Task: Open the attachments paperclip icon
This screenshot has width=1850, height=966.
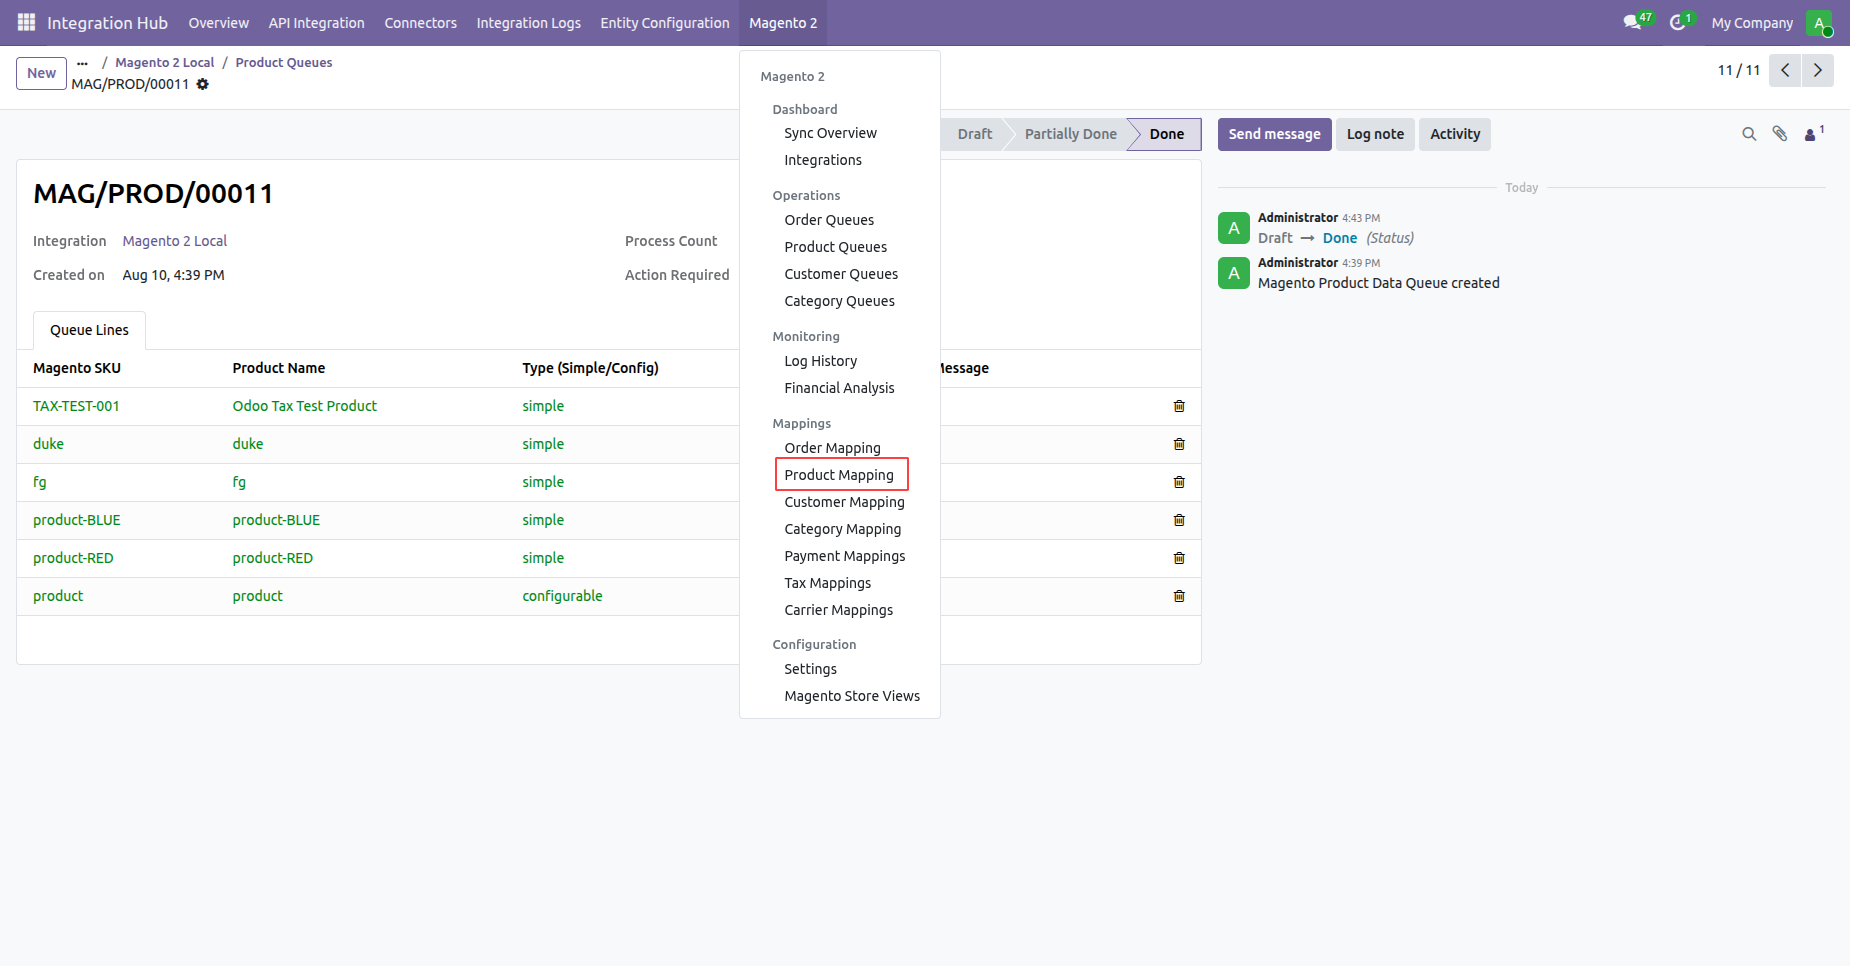Action: coord(1780,134)
